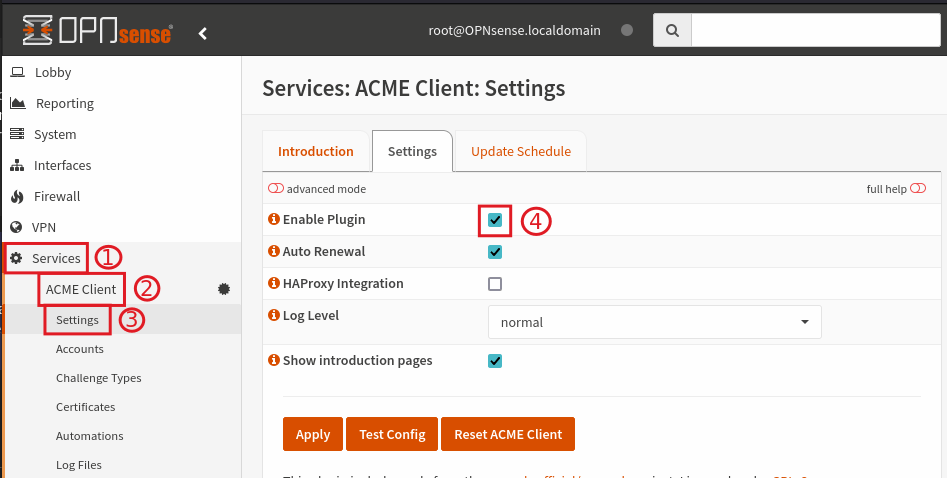The width and height of the screenshot is (947, 478).
Task: Show help for Auto Renewal info icon
Action: point(274,251)
